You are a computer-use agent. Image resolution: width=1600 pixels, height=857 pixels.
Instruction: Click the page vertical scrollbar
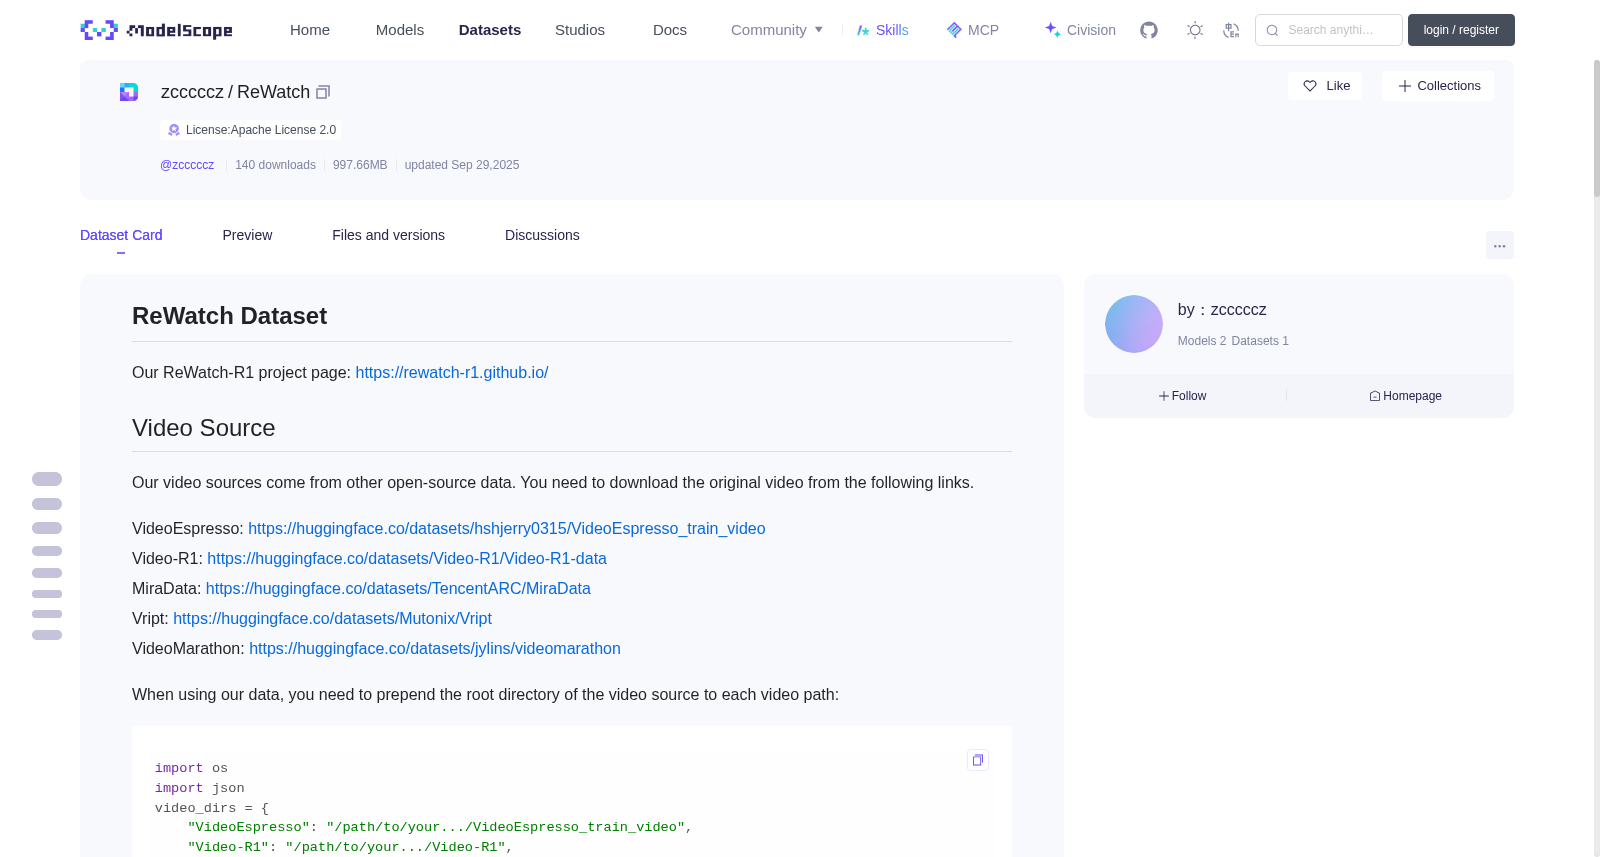coord(1596,128)
